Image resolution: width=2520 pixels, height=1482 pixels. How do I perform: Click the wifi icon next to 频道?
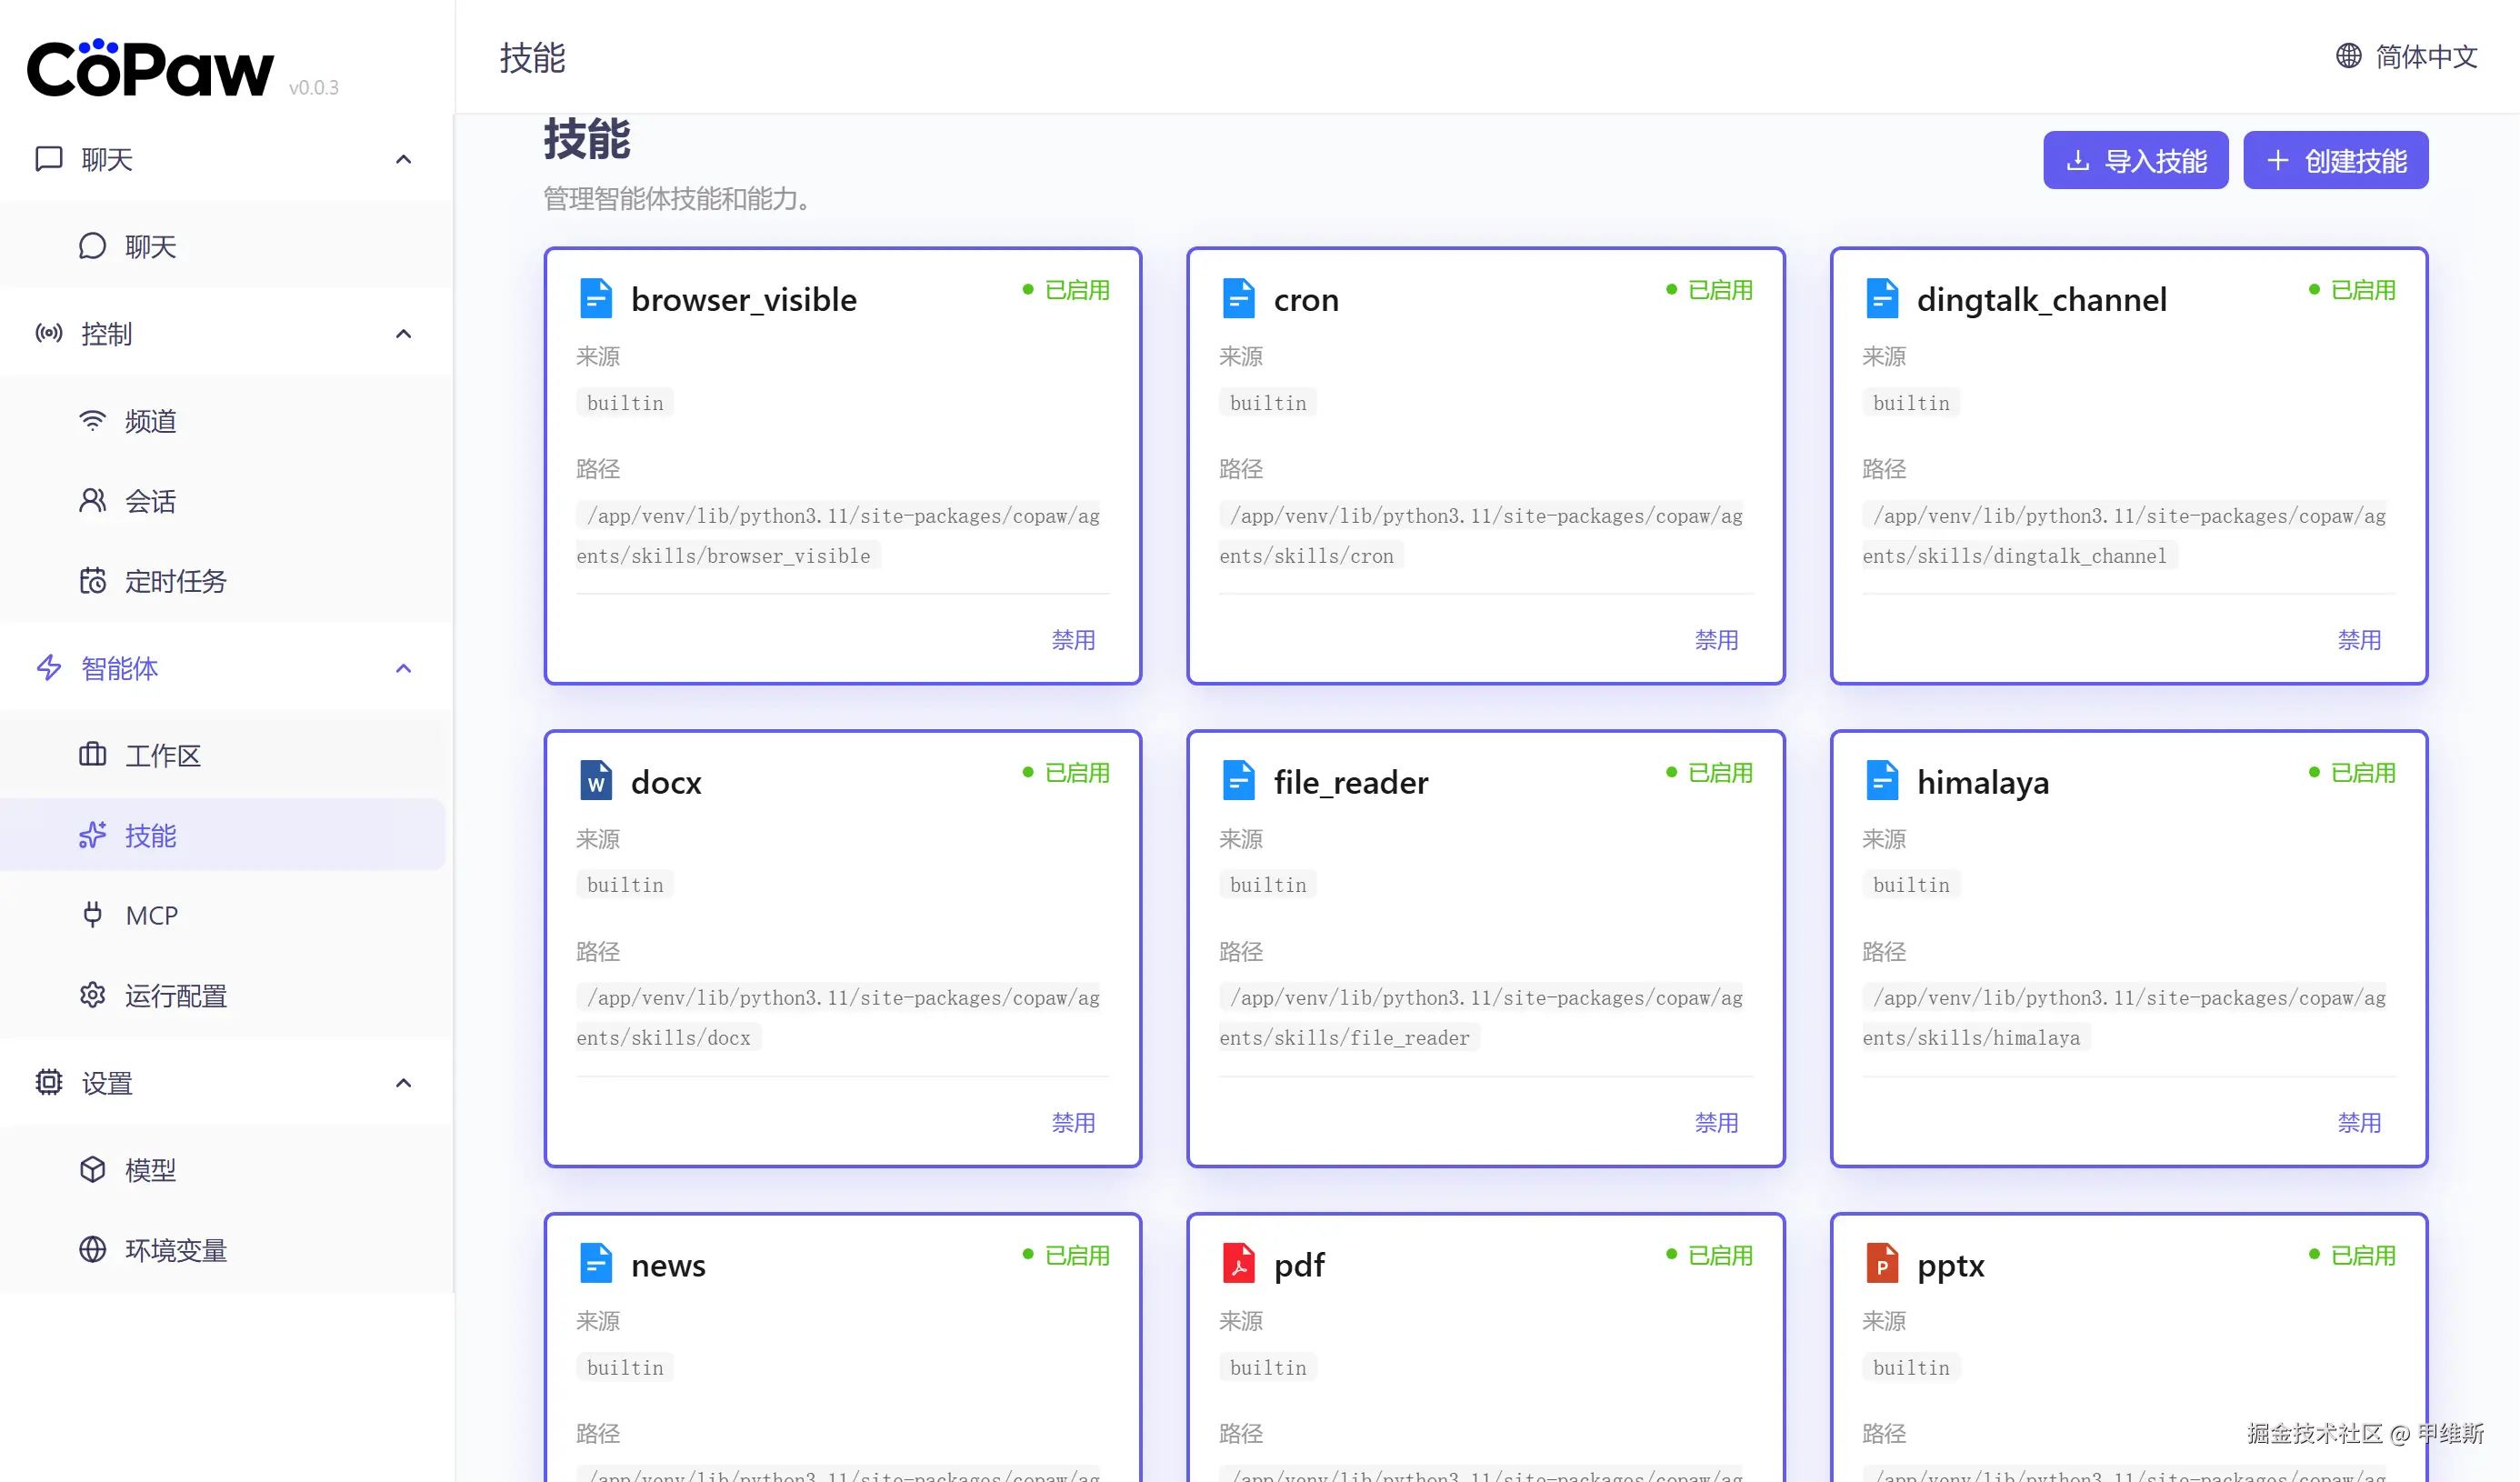click(92, 421)
